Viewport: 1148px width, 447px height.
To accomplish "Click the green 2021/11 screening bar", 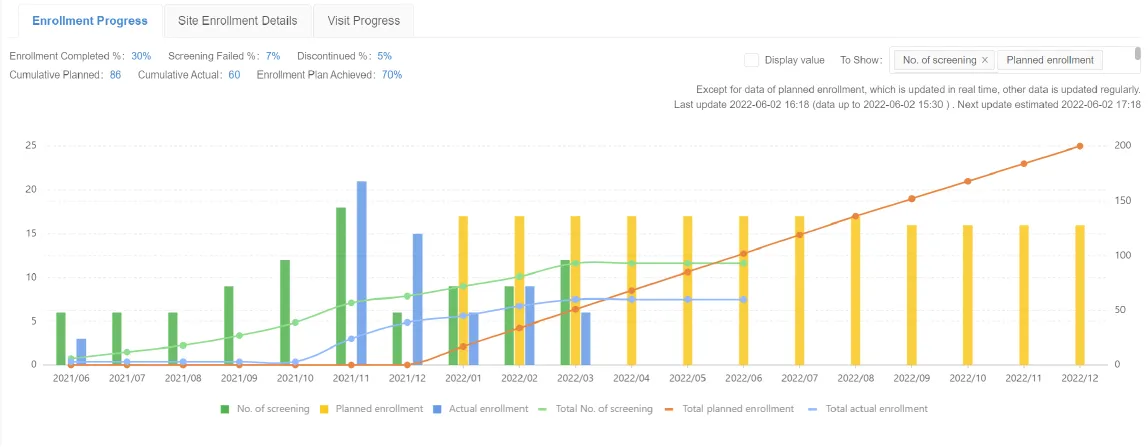I will click(341, 285).
